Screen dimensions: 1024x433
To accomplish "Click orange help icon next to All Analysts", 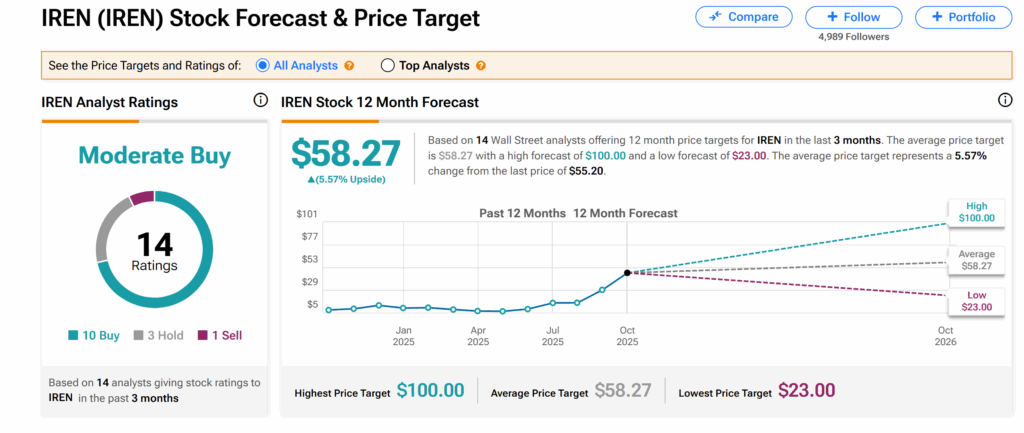I will point(349,66).
